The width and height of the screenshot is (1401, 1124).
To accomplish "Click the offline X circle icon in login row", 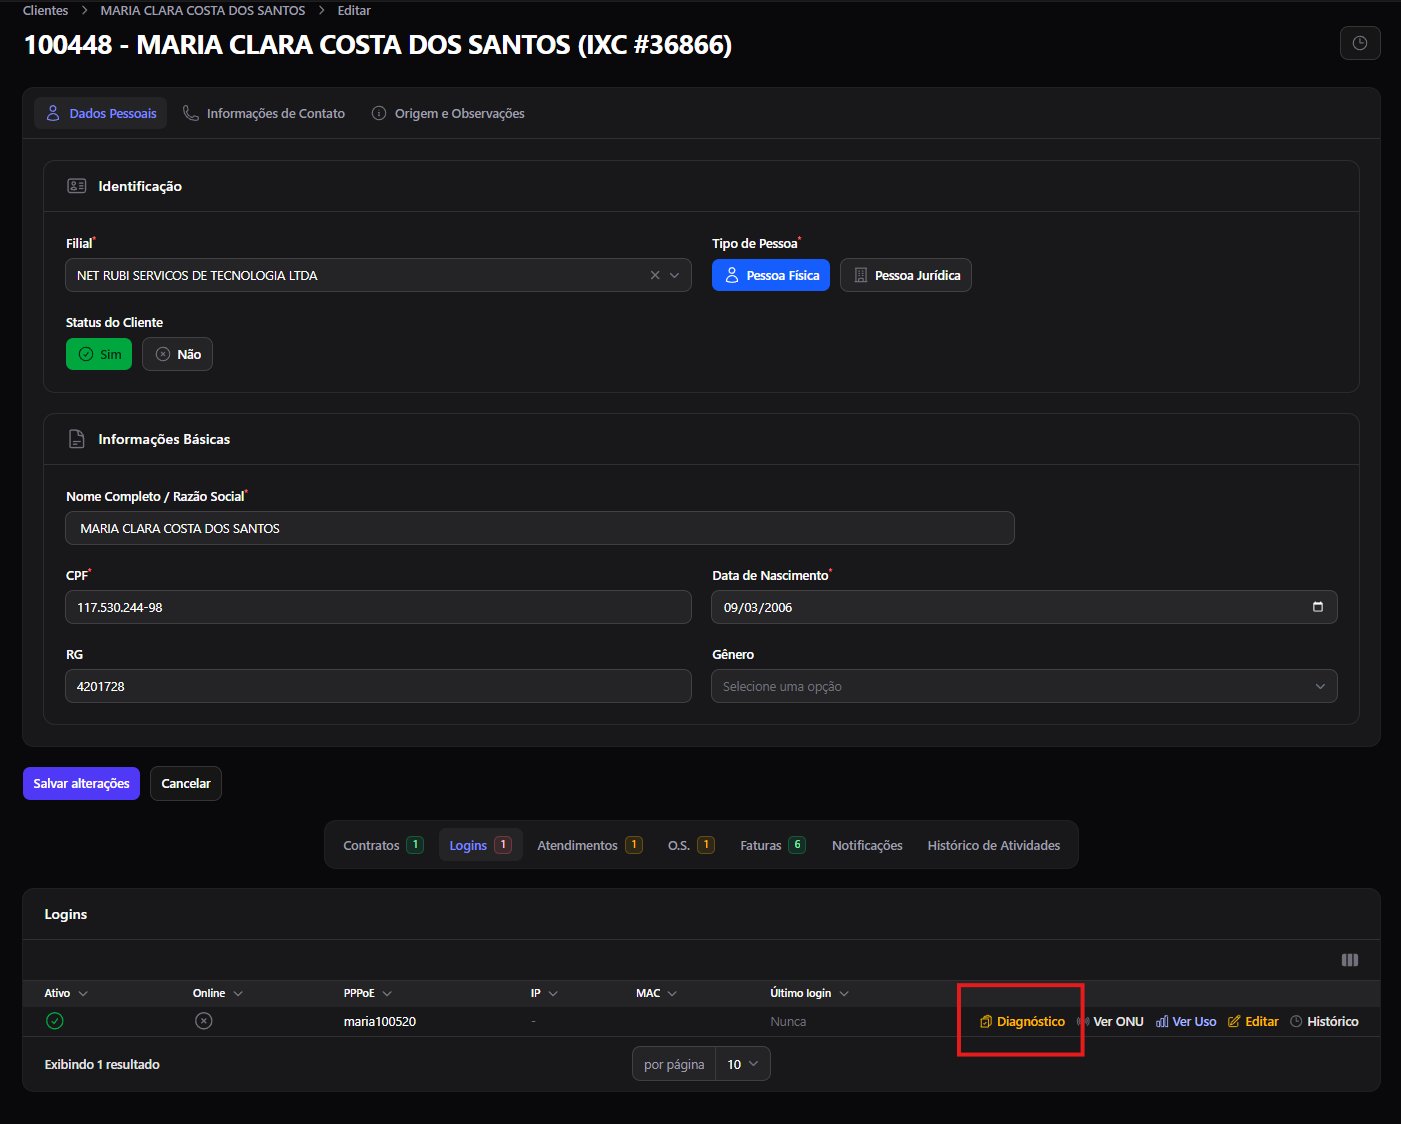I will pos(204,1021).
